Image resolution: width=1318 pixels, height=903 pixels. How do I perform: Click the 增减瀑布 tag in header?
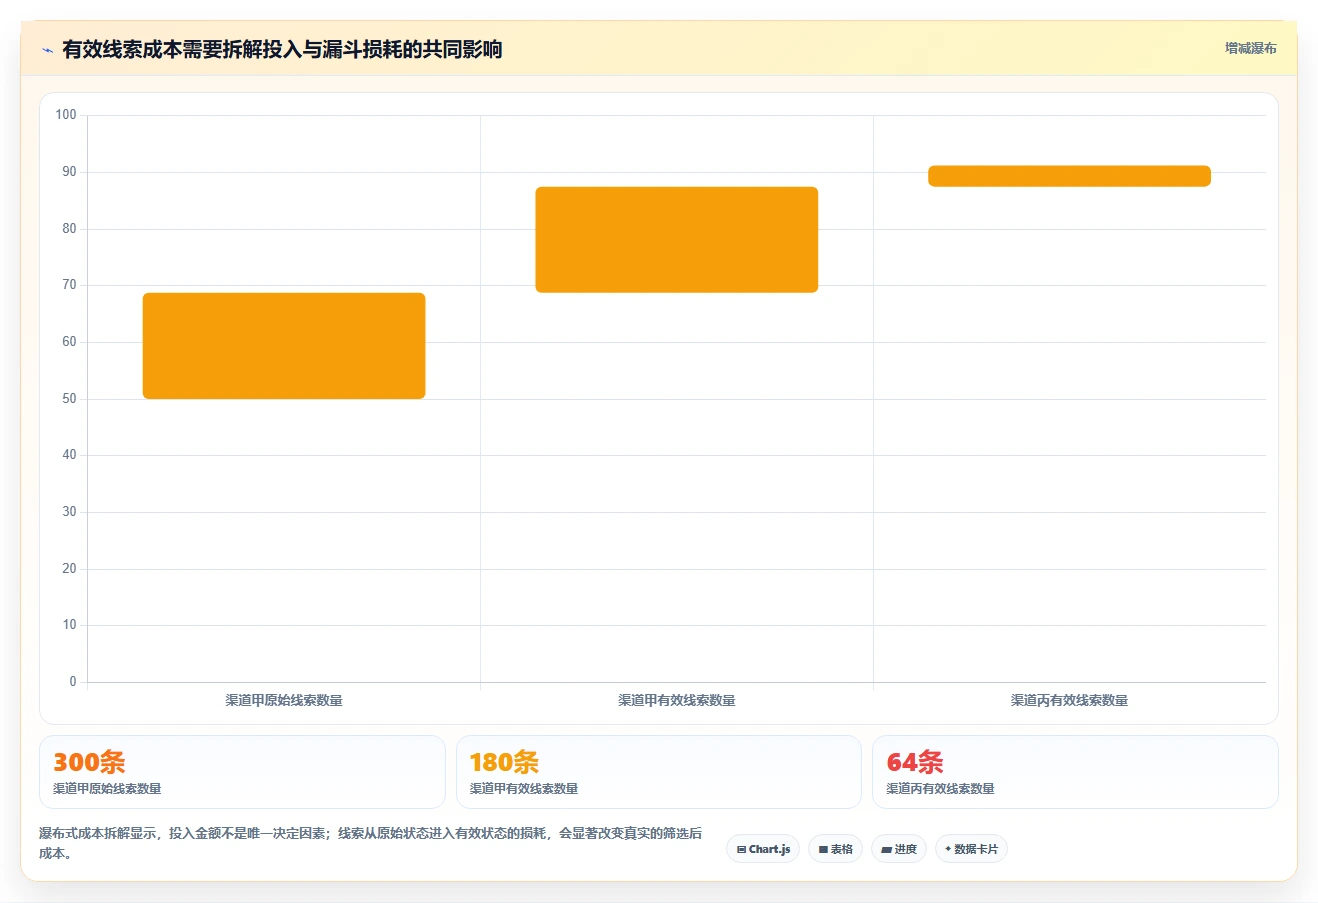pos(1250,48)
